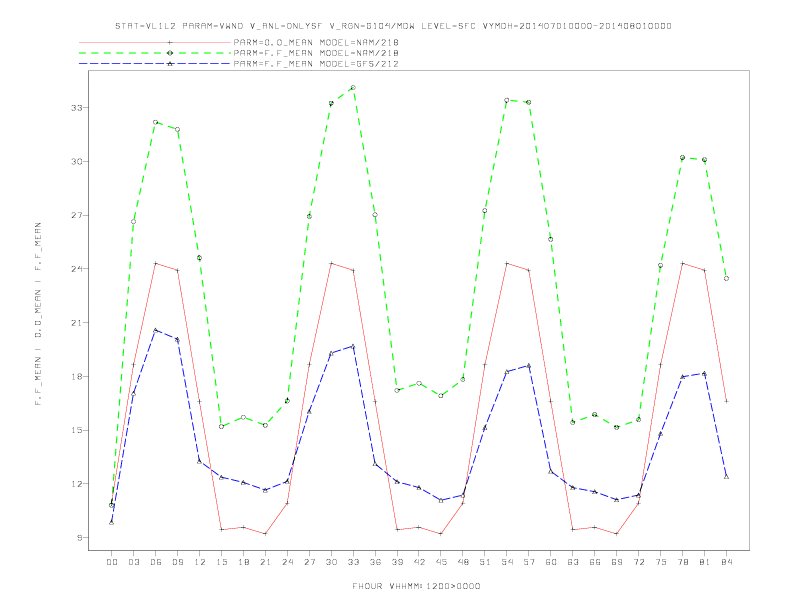
Task: Click x-axis tick label 12
Action: tap(200, 562)
